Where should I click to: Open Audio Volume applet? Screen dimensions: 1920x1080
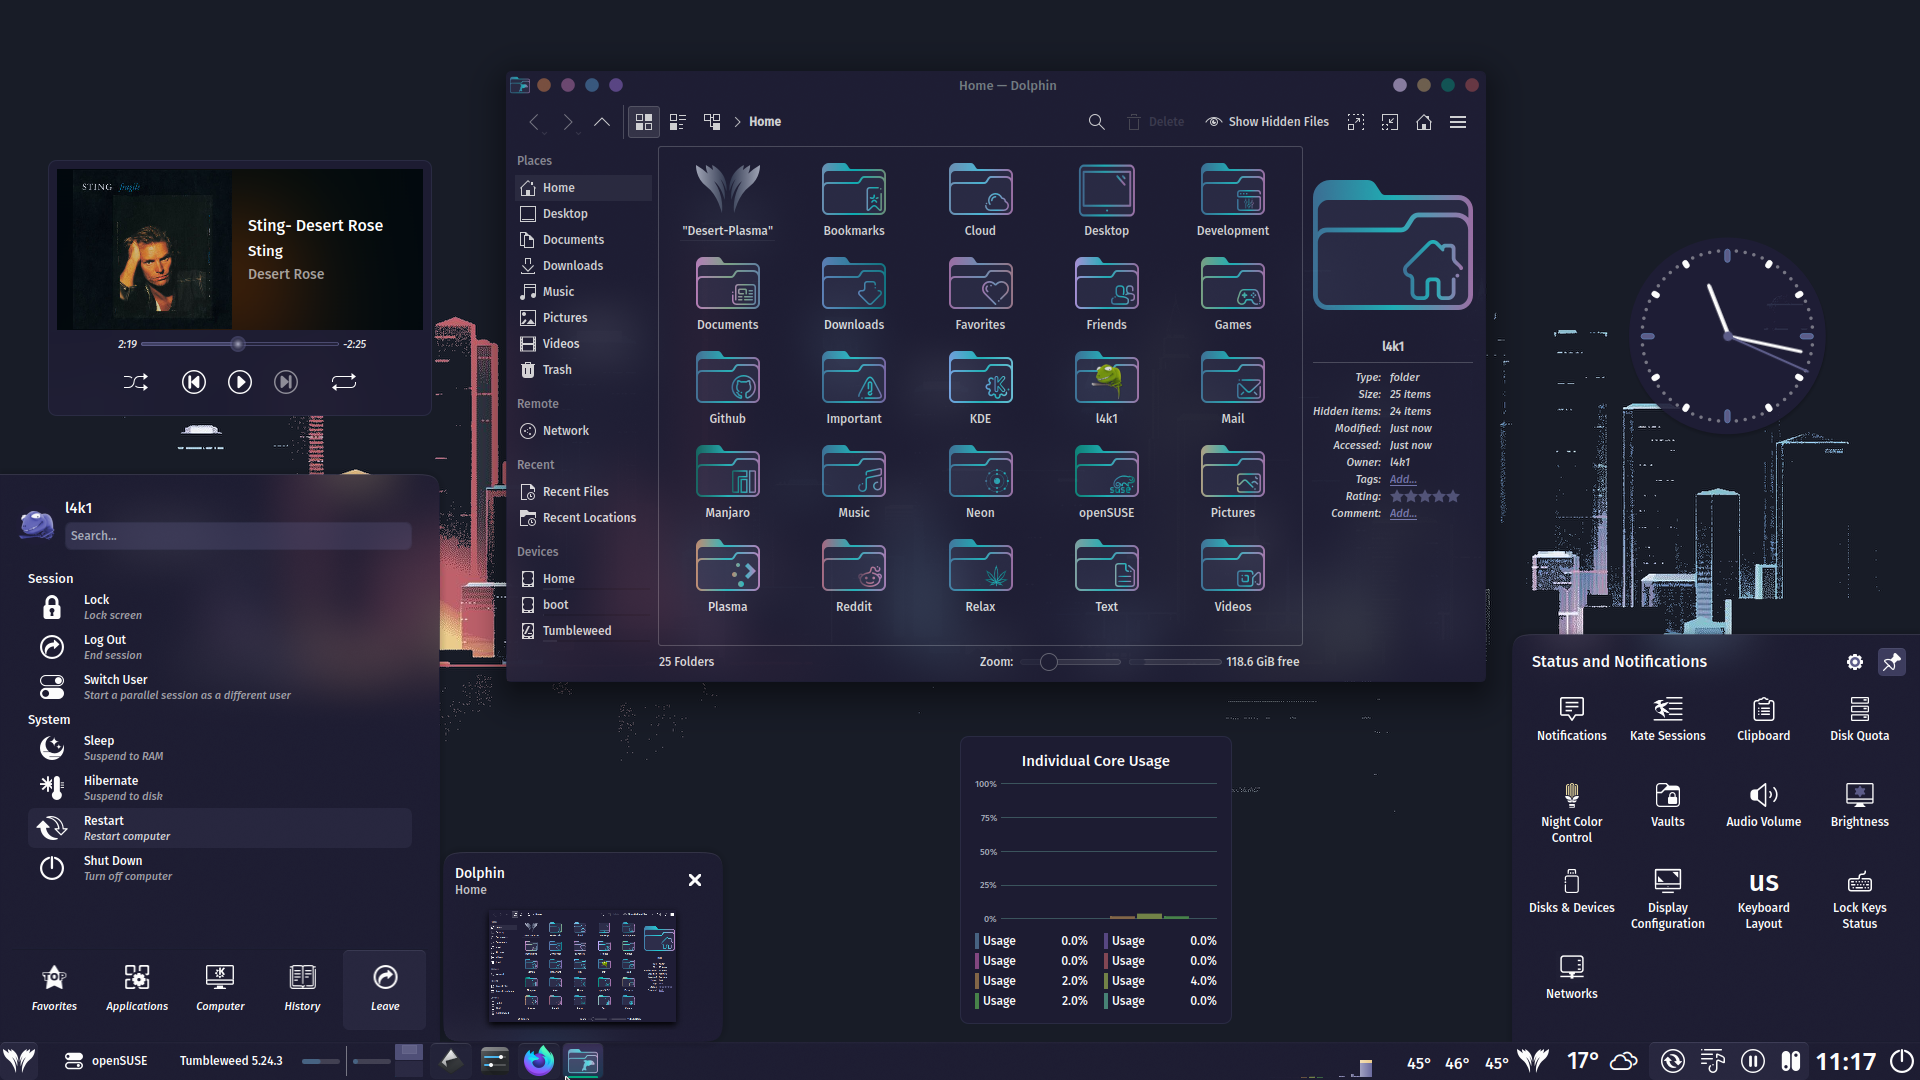[1764, 806]
